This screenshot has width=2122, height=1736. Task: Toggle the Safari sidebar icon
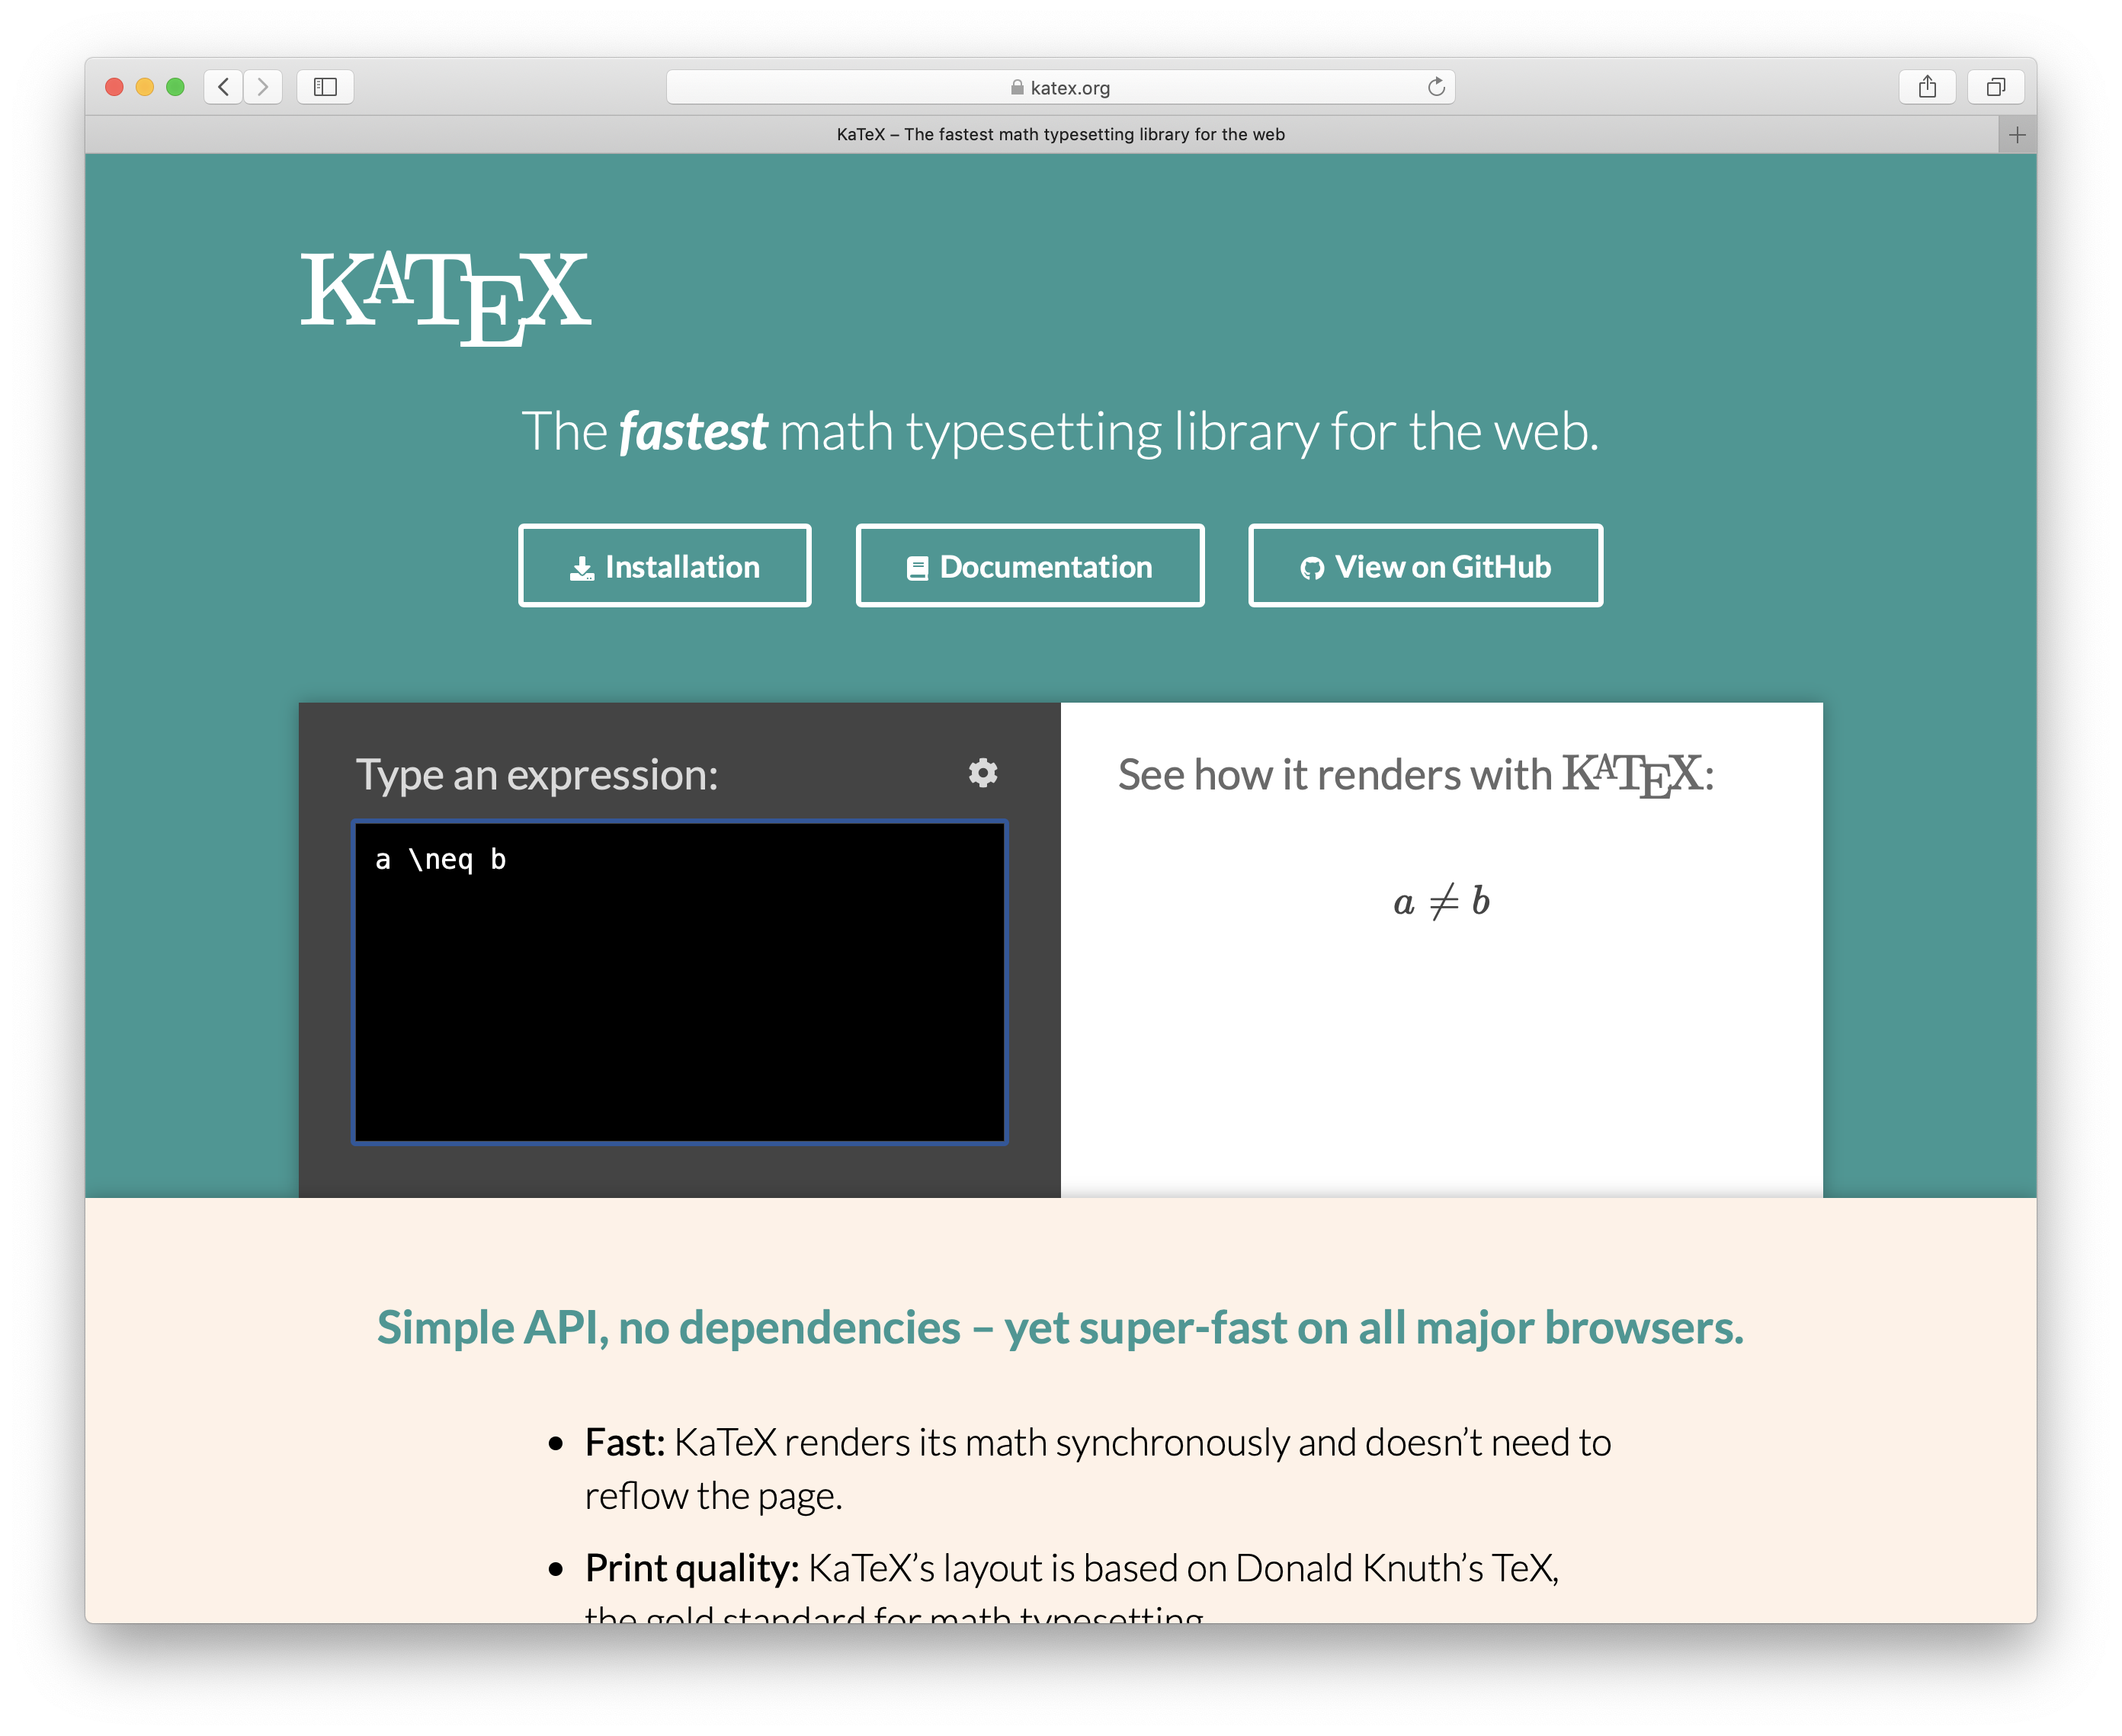click(325, 87)
